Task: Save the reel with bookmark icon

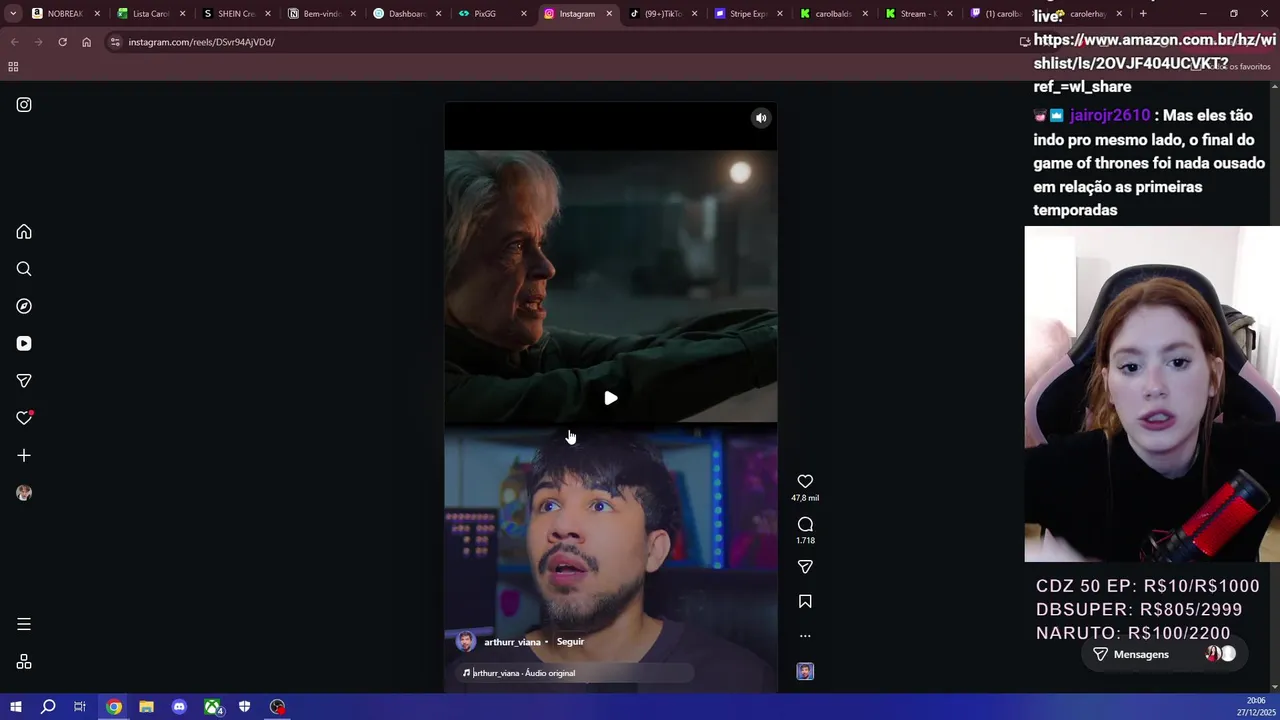Action: click(x=805, y=601)
